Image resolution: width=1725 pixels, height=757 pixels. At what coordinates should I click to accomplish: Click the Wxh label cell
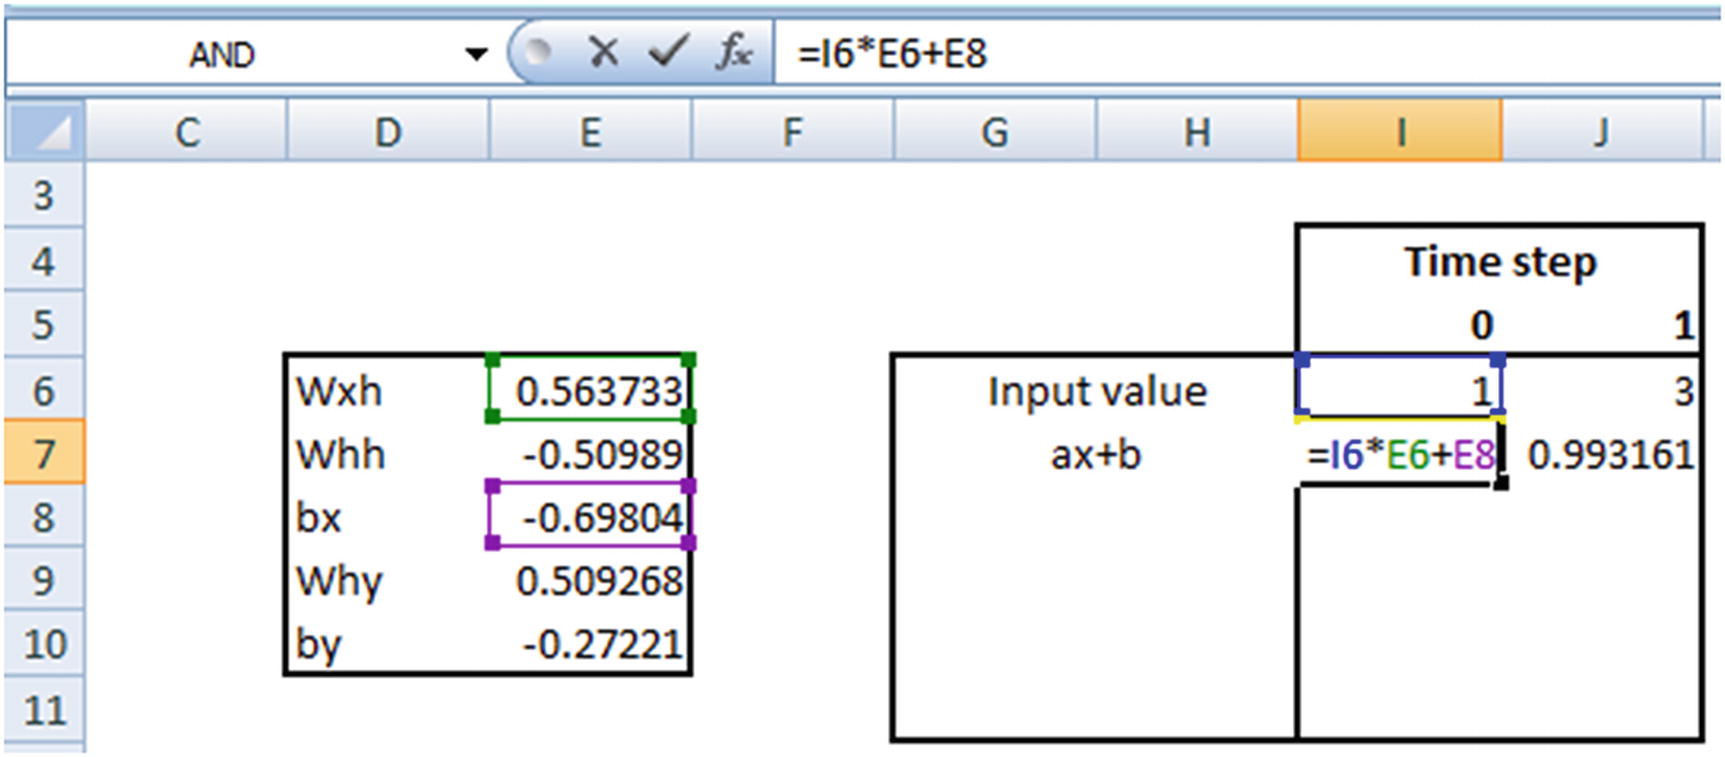tap(388, 389)
